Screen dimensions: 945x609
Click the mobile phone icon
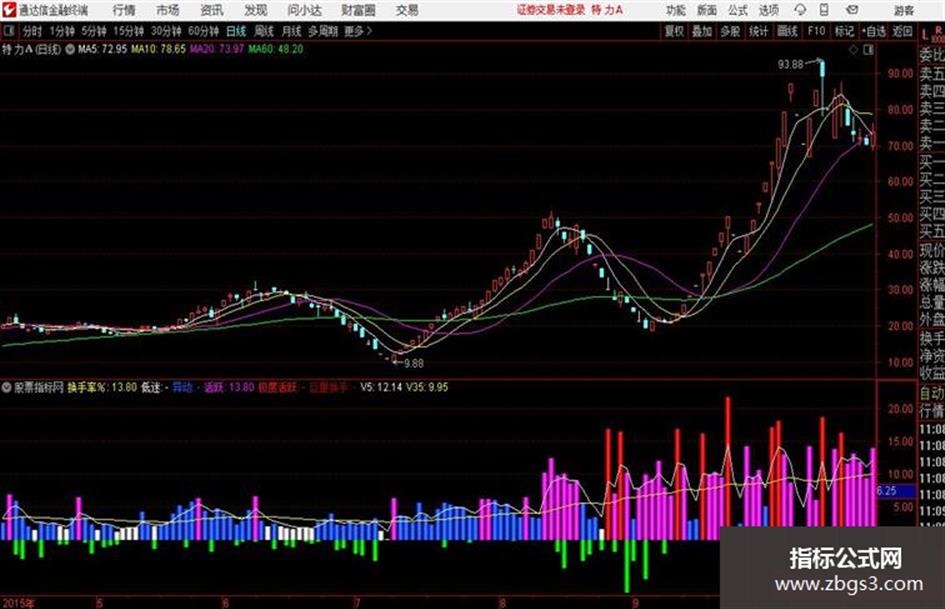[824, 10]
